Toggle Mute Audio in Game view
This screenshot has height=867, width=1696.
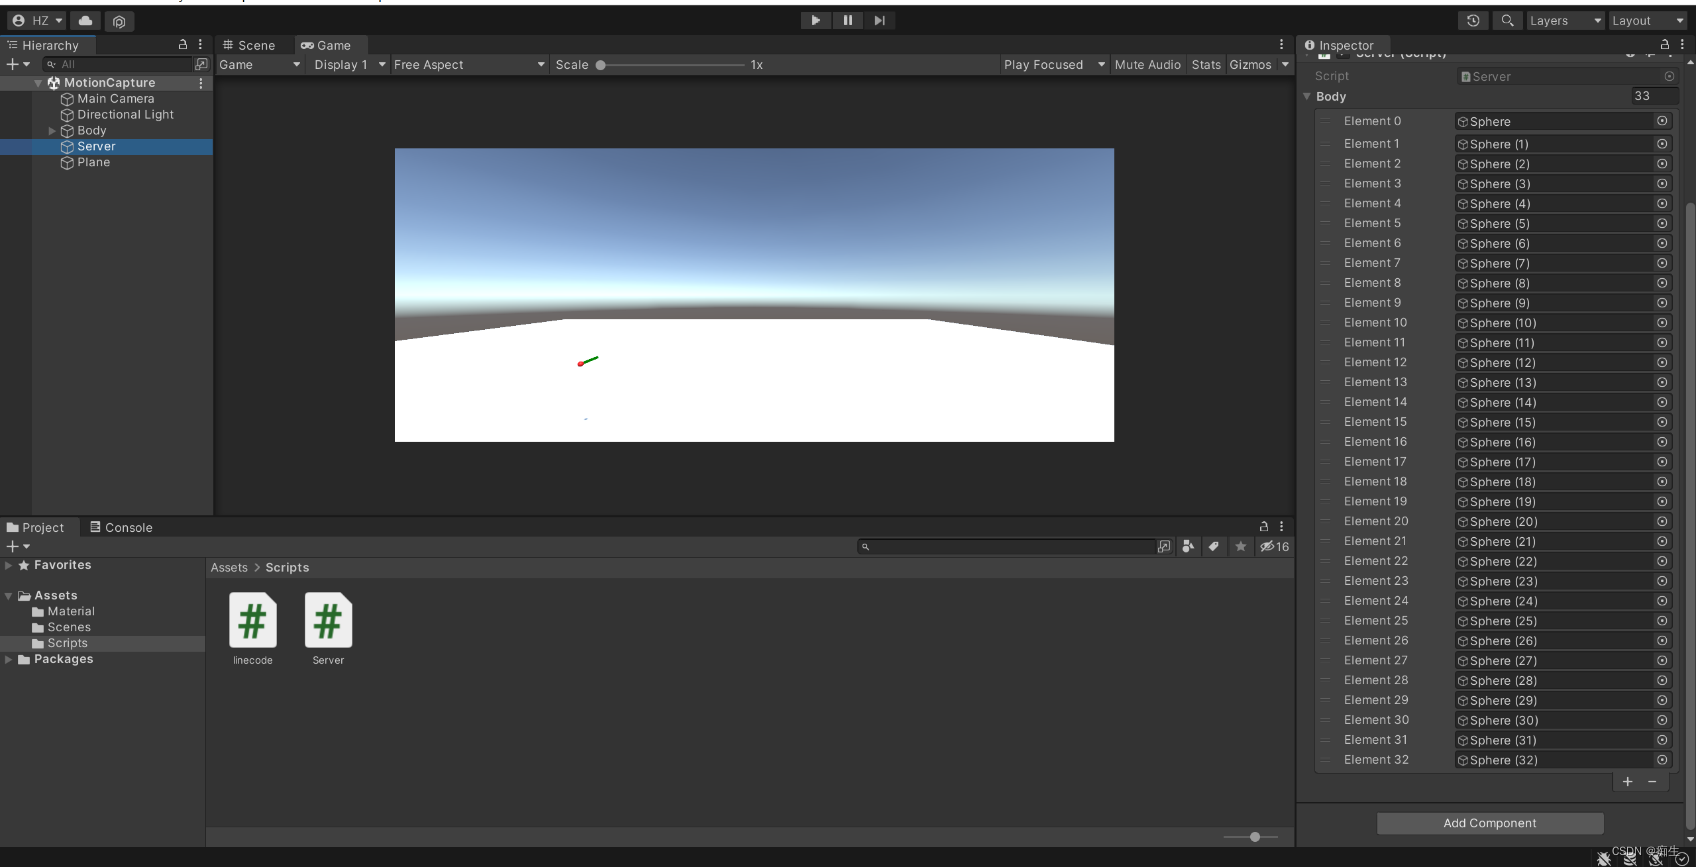point(1147,65)
